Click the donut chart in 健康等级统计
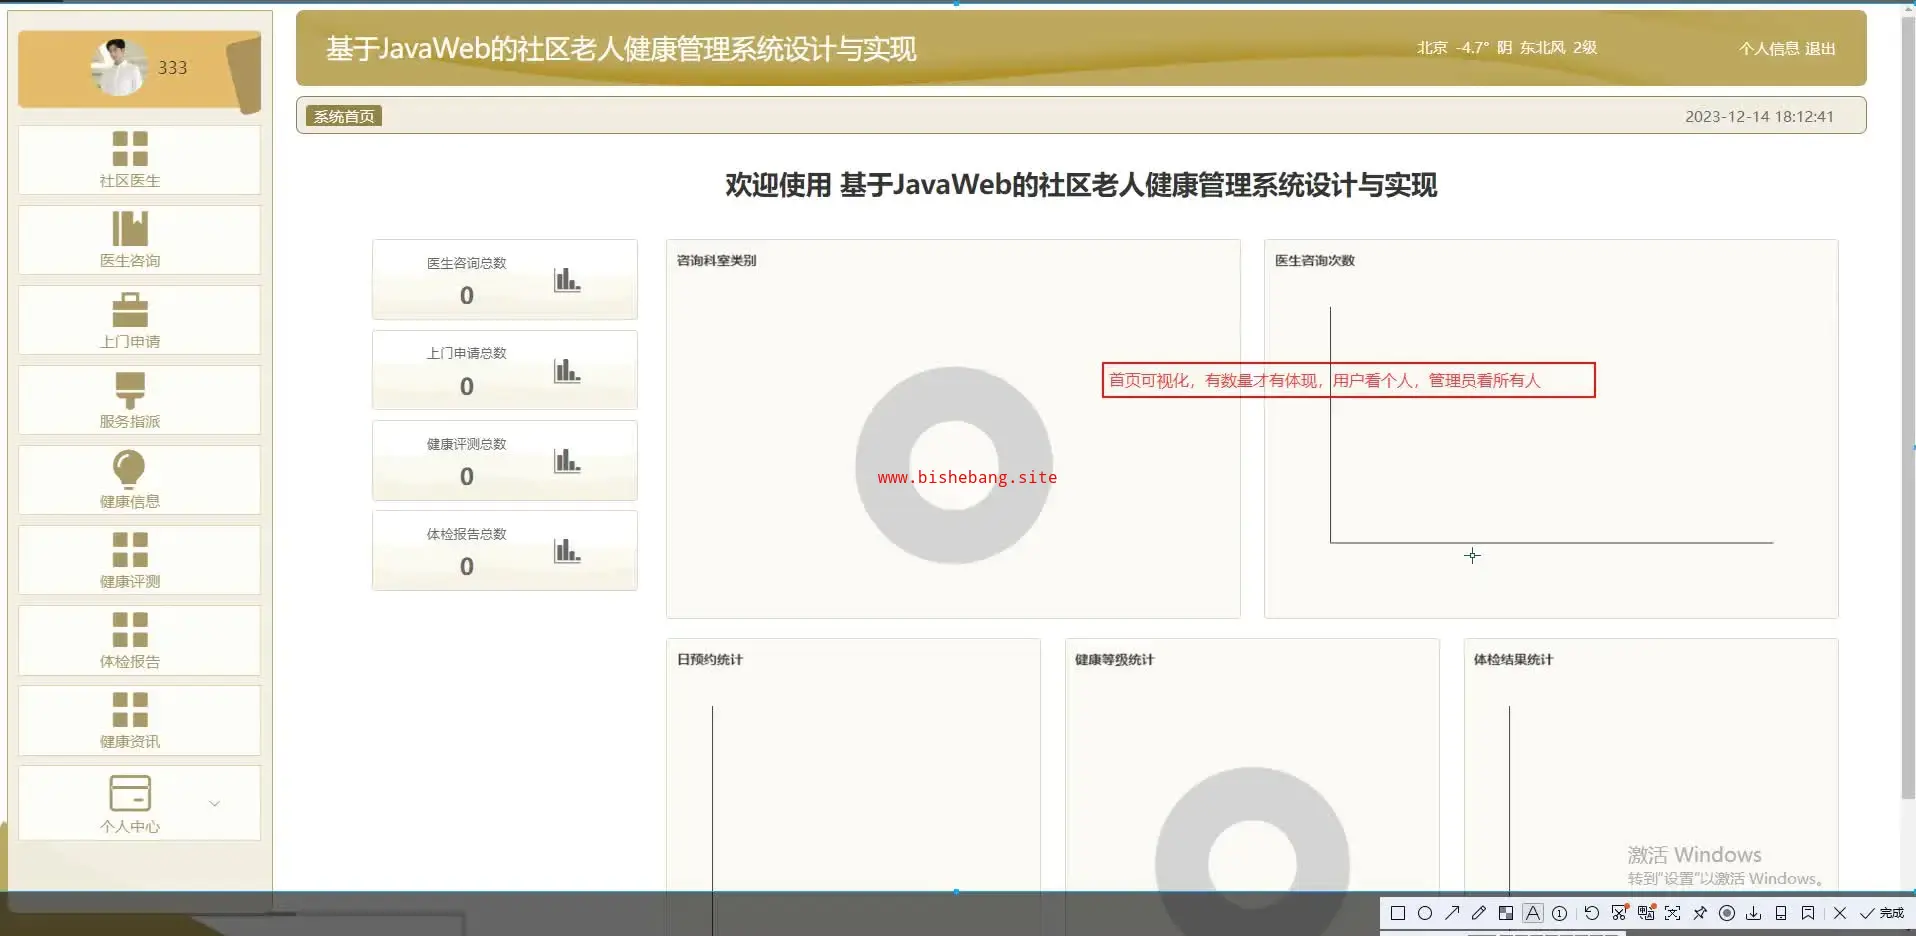The image size is (1916, 936). [1252, 830]
